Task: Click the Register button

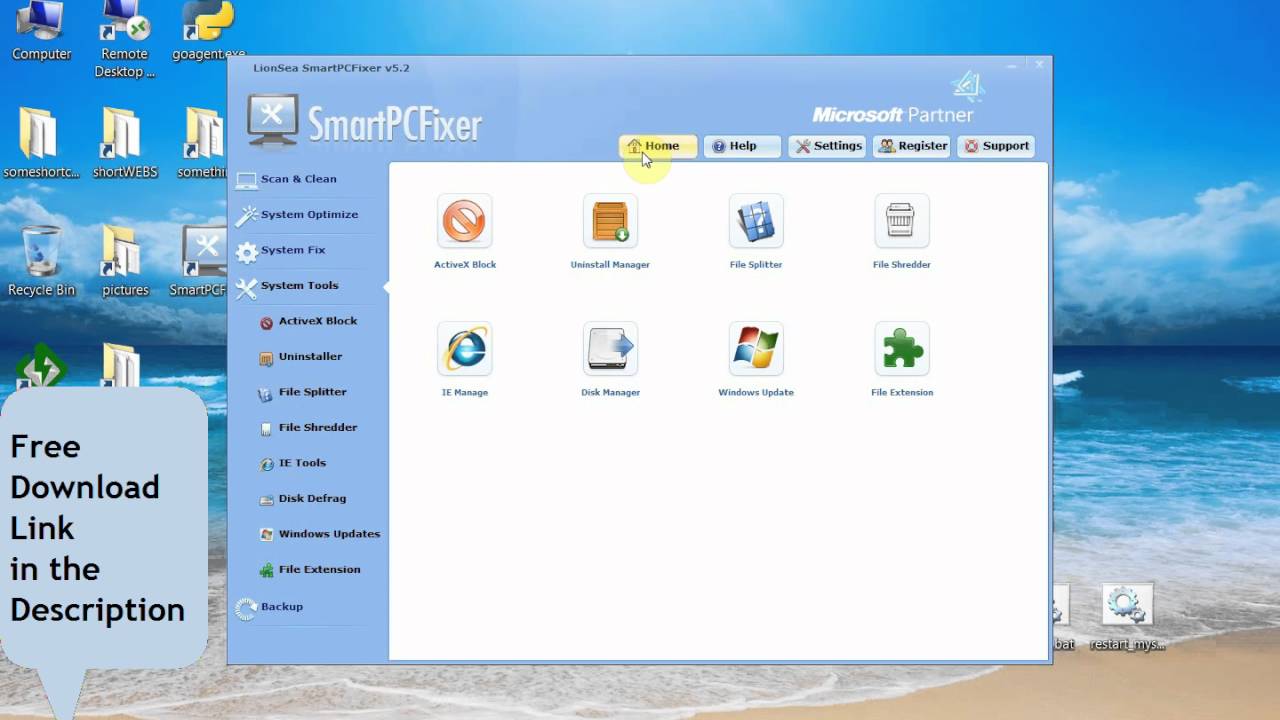Action: 912,146
